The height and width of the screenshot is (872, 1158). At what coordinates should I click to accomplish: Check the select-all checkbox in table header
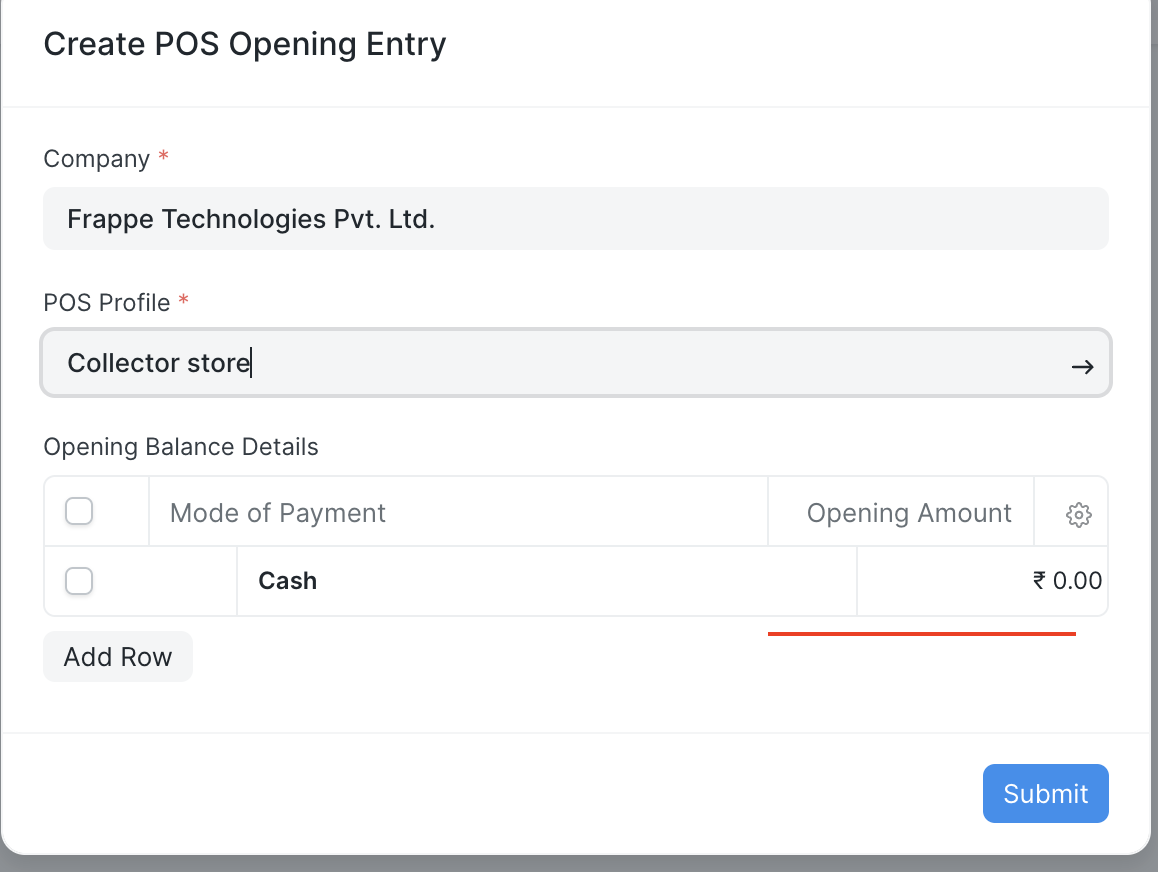[79, 510]
